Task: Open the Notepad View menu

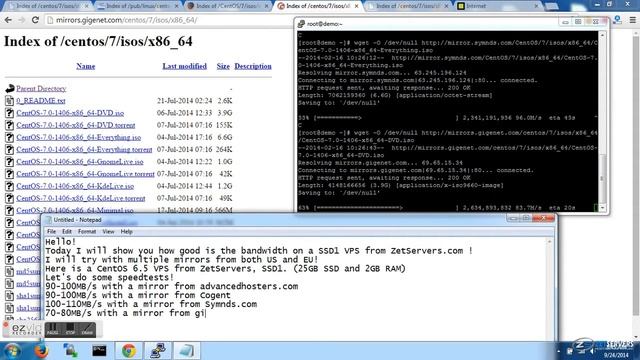Action: (x=108, y=231)
